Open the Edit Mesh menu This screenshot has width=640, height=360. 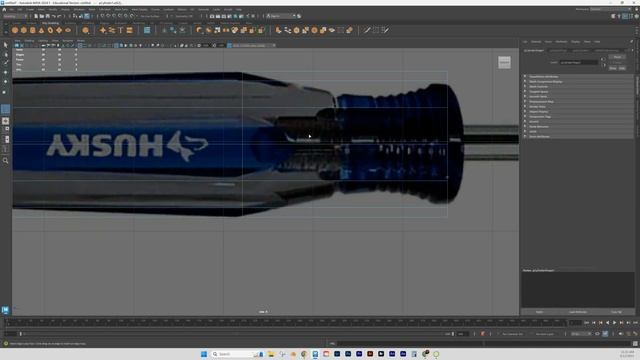(104, 9)
